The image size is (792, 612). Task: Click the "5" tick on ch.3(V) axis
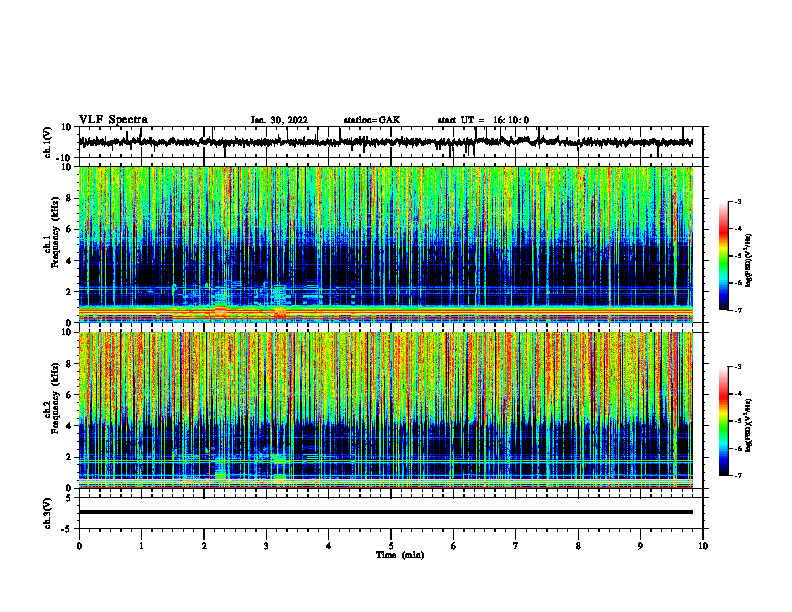point(69,498)
